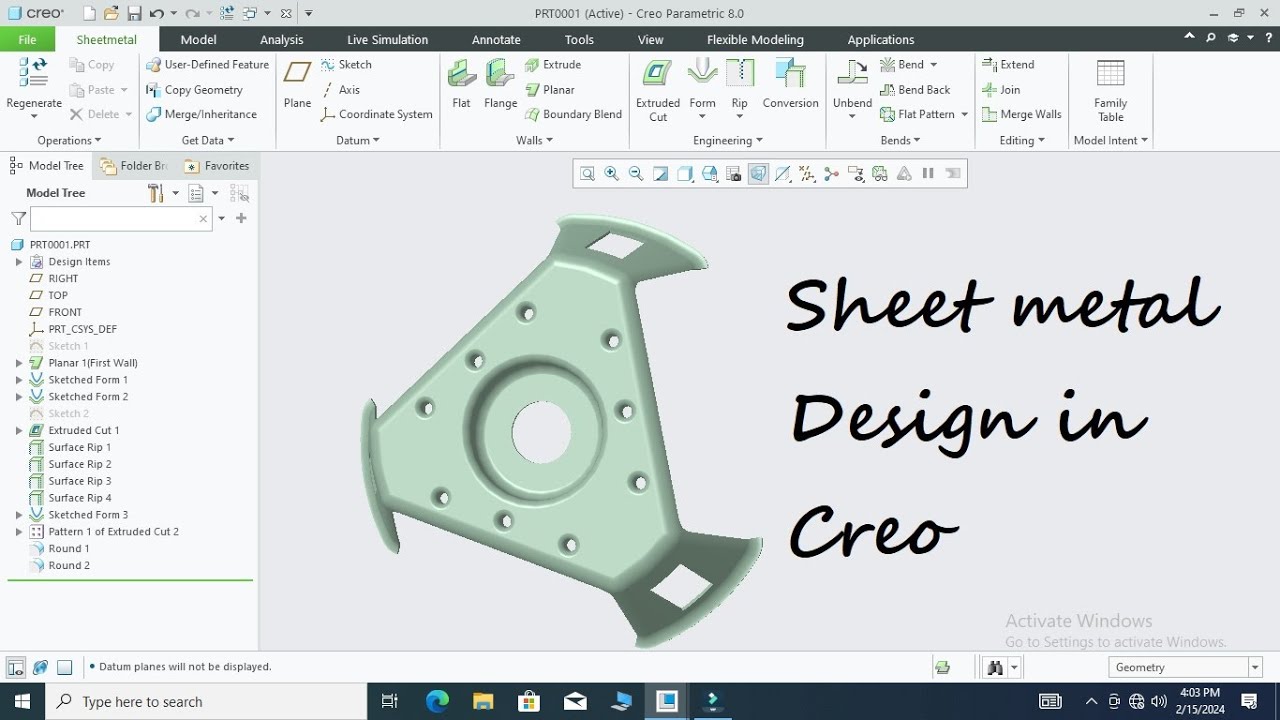
Task: Open a file with the folder icon
Action: pyautogui.click(x=111, y=13)
